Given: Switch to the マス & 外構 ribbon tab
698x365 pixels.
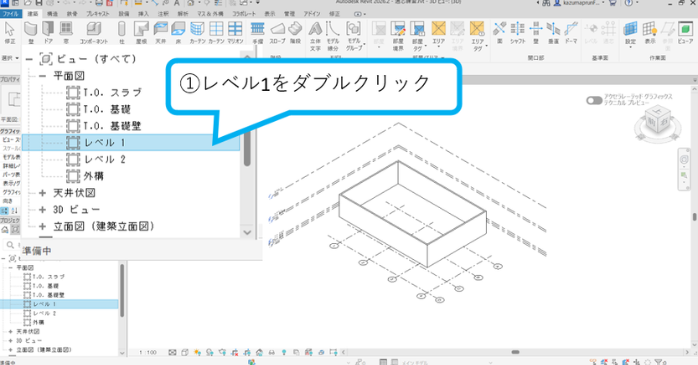Looking at the screenshot, I should [210, 14].
